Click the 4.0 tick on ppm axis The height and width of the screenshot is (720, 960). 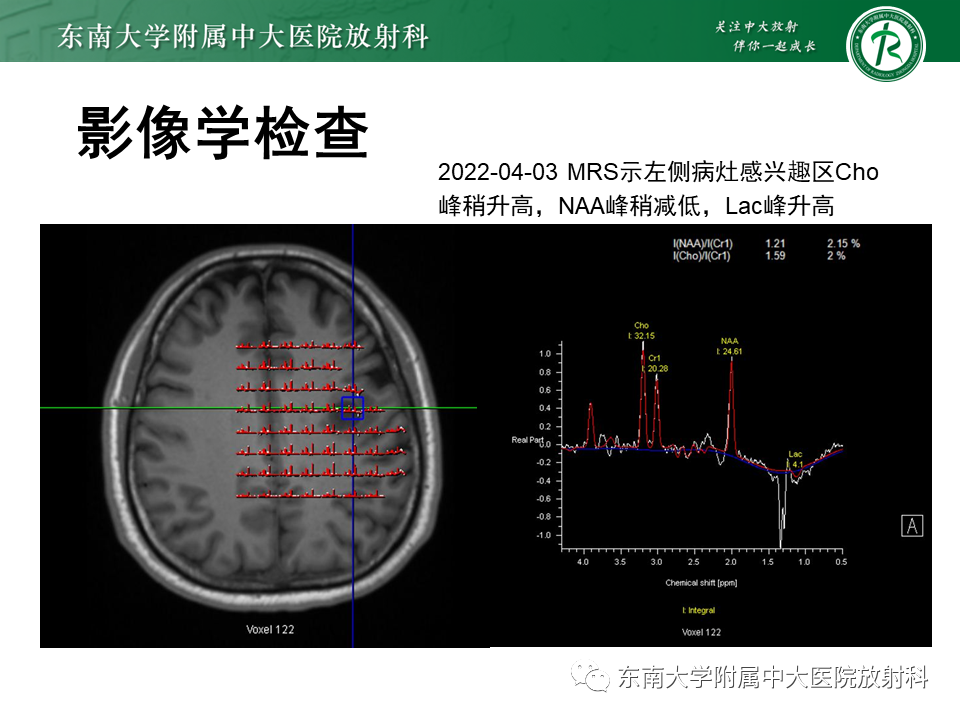(582, 562)
